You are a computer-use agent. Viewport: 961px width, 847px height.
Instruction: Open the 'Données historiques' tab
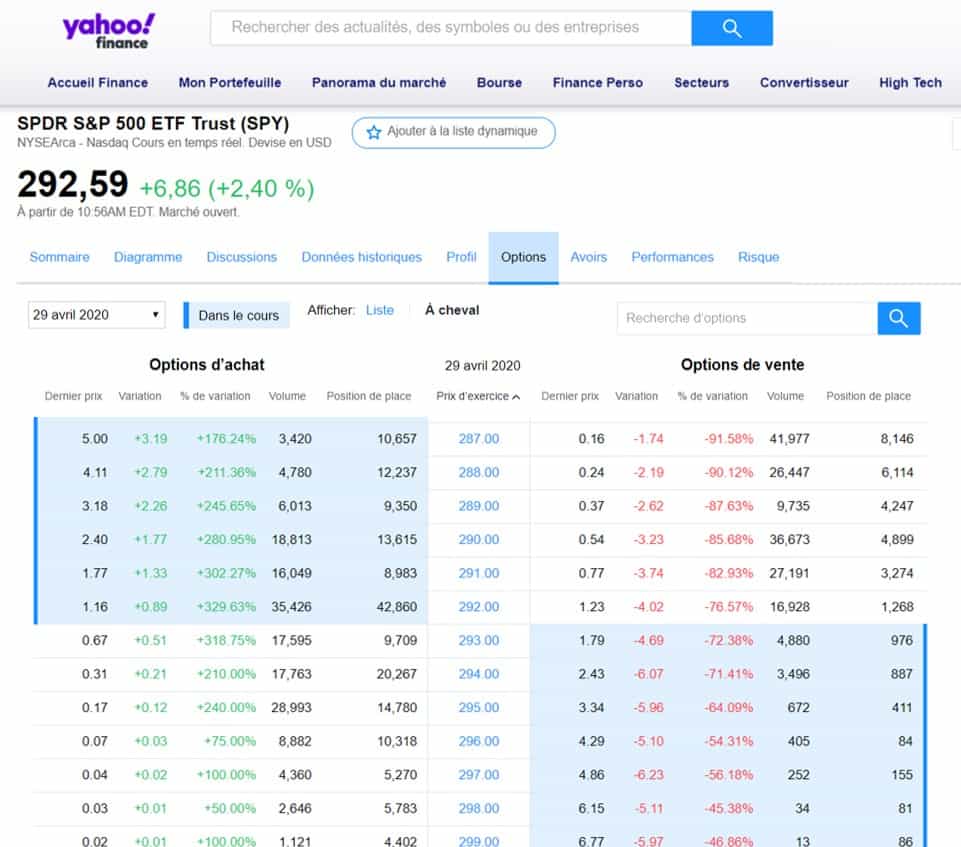tap(361, 257)
